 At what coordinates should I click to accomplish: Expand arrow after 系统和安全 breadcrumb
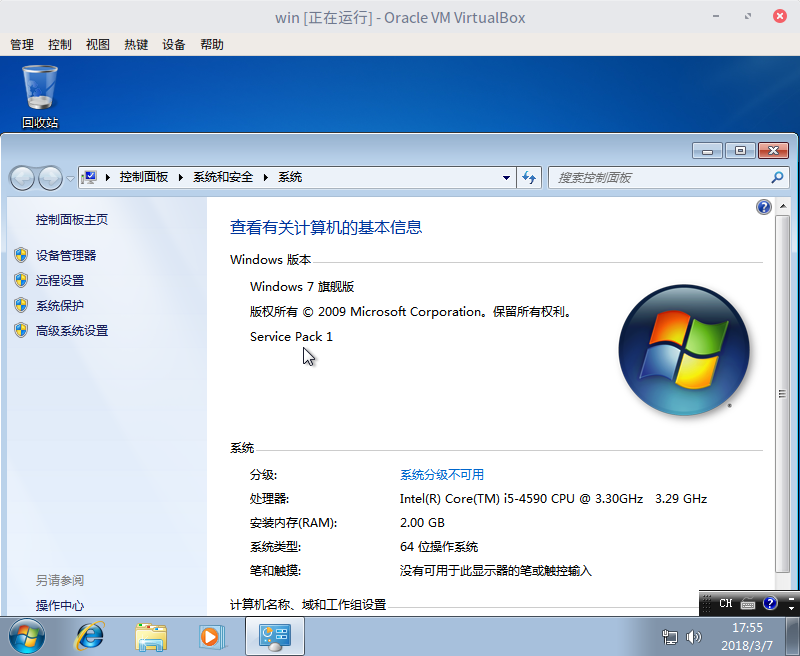tap(265, 178)
